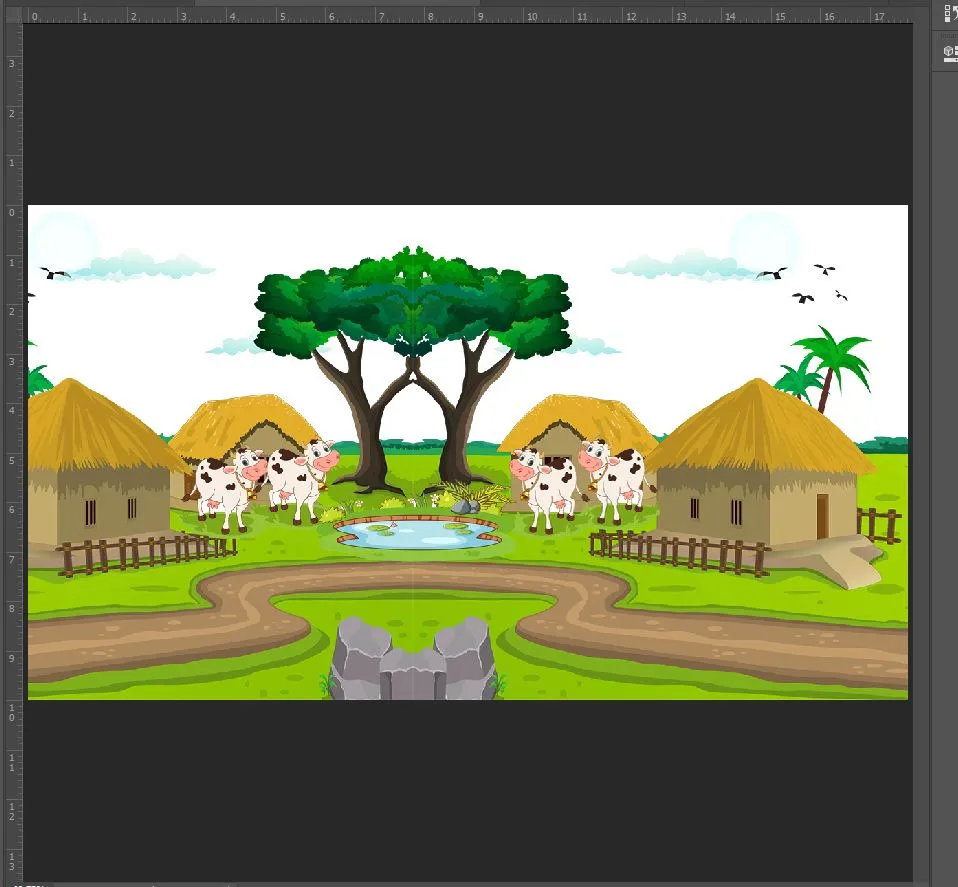Click the green canopy of the central tree

click(x=412, y=300)
